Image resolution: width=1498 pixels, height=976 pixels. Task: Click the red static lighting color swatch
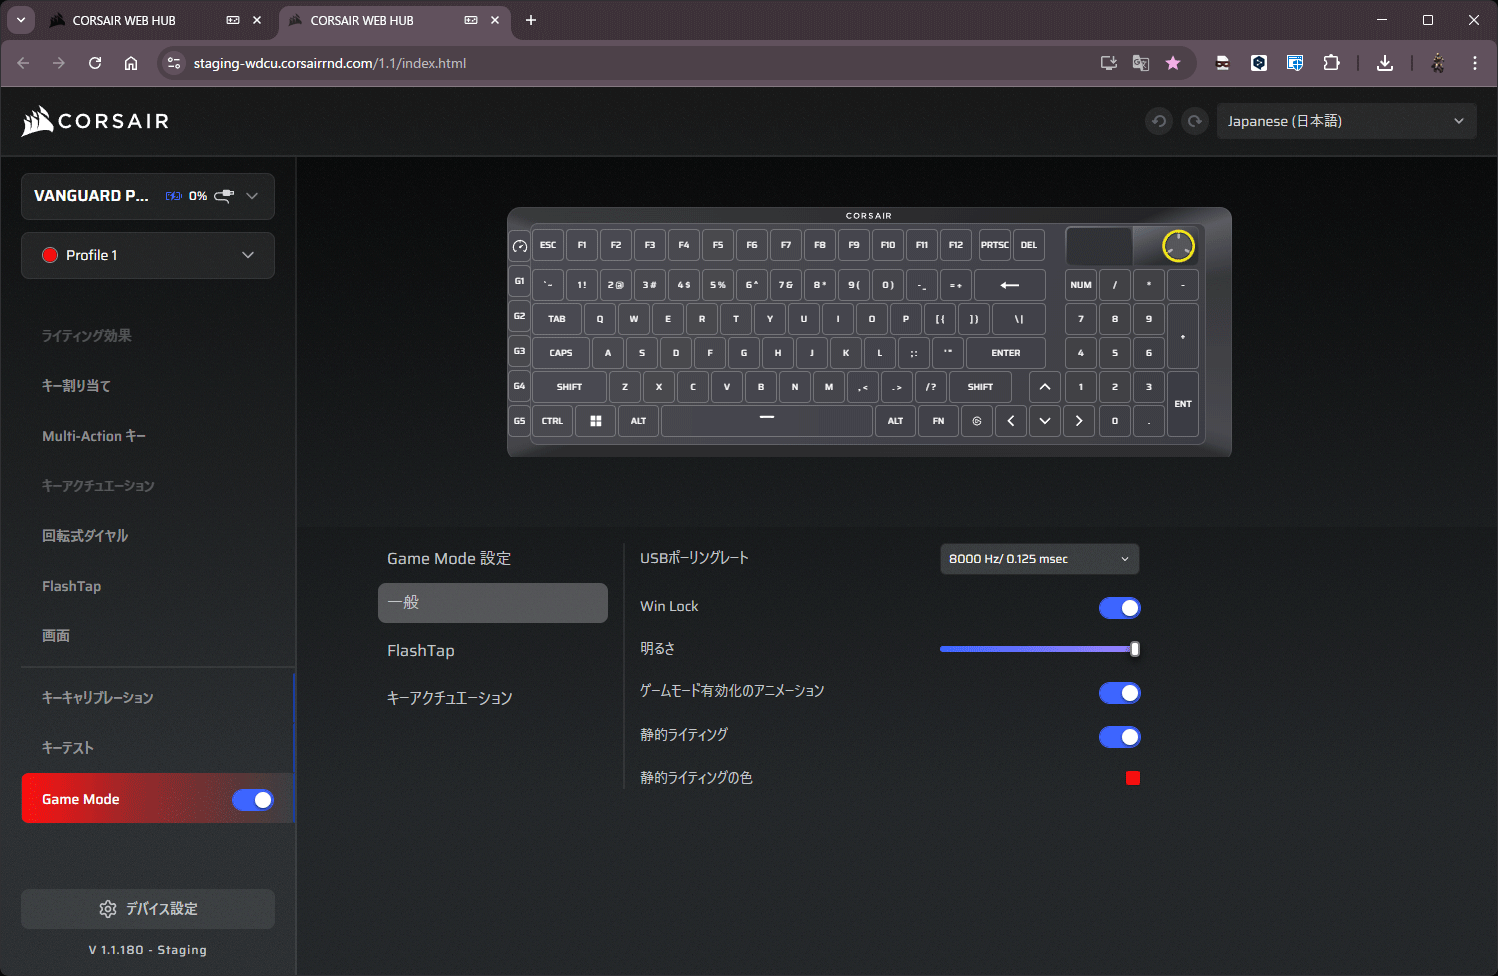pos(1132,778)
